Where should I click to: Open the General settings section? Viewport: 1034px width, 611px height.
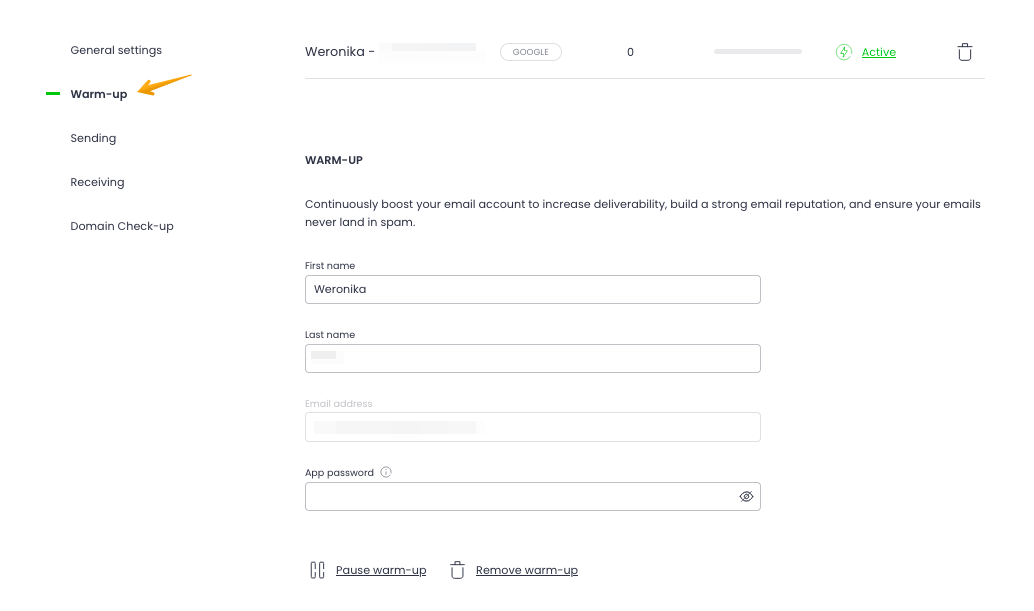116,50
